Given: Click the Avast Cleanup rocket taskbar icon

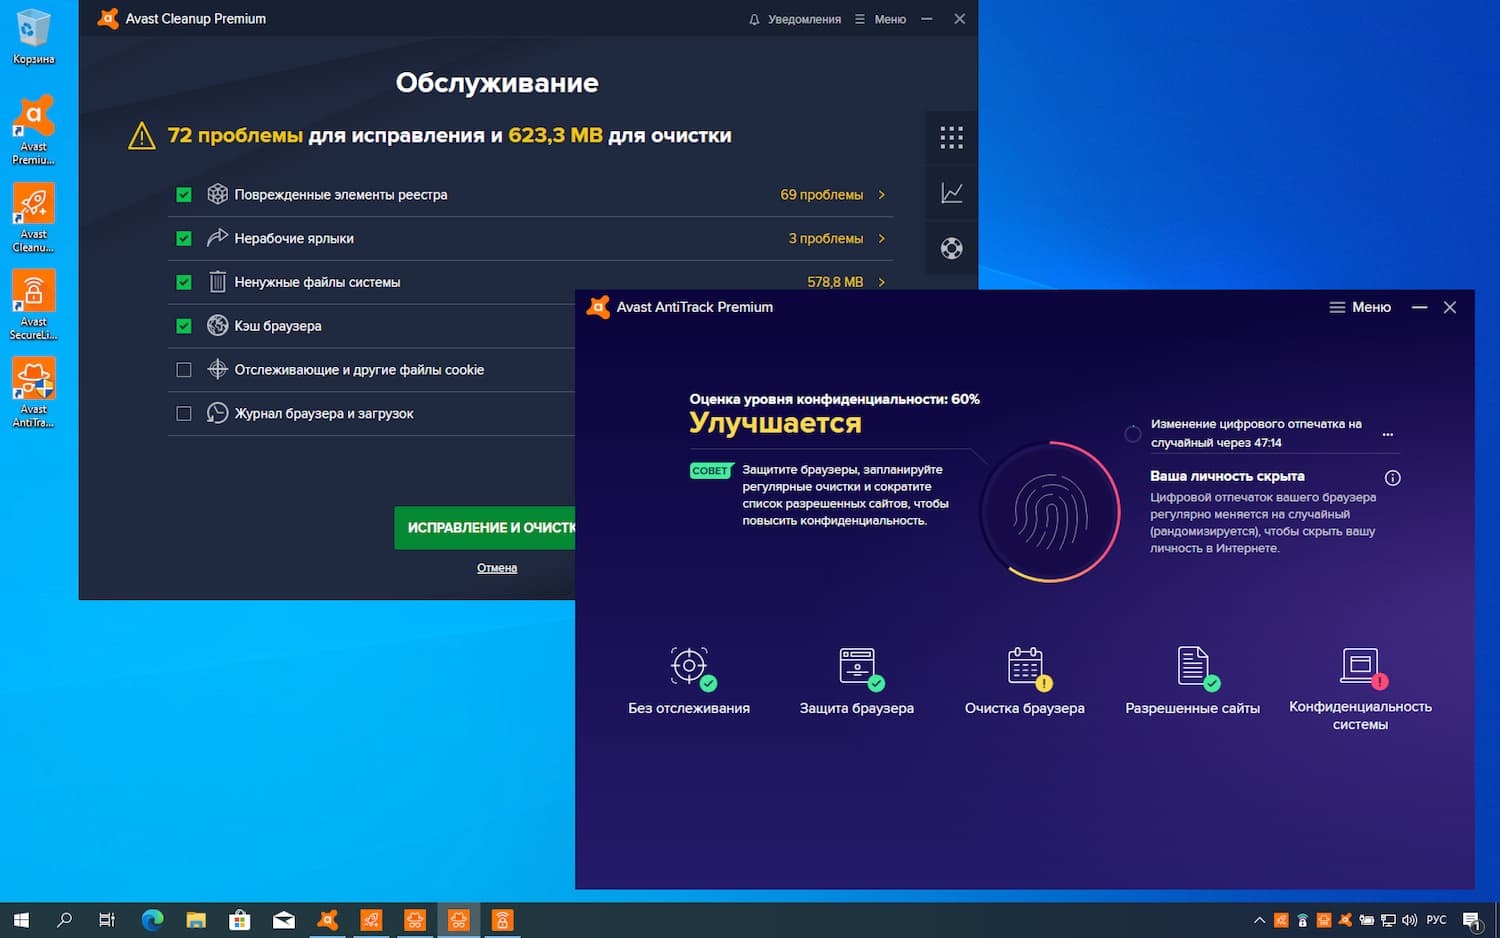Looking at the screenshot, I should 371,920.
